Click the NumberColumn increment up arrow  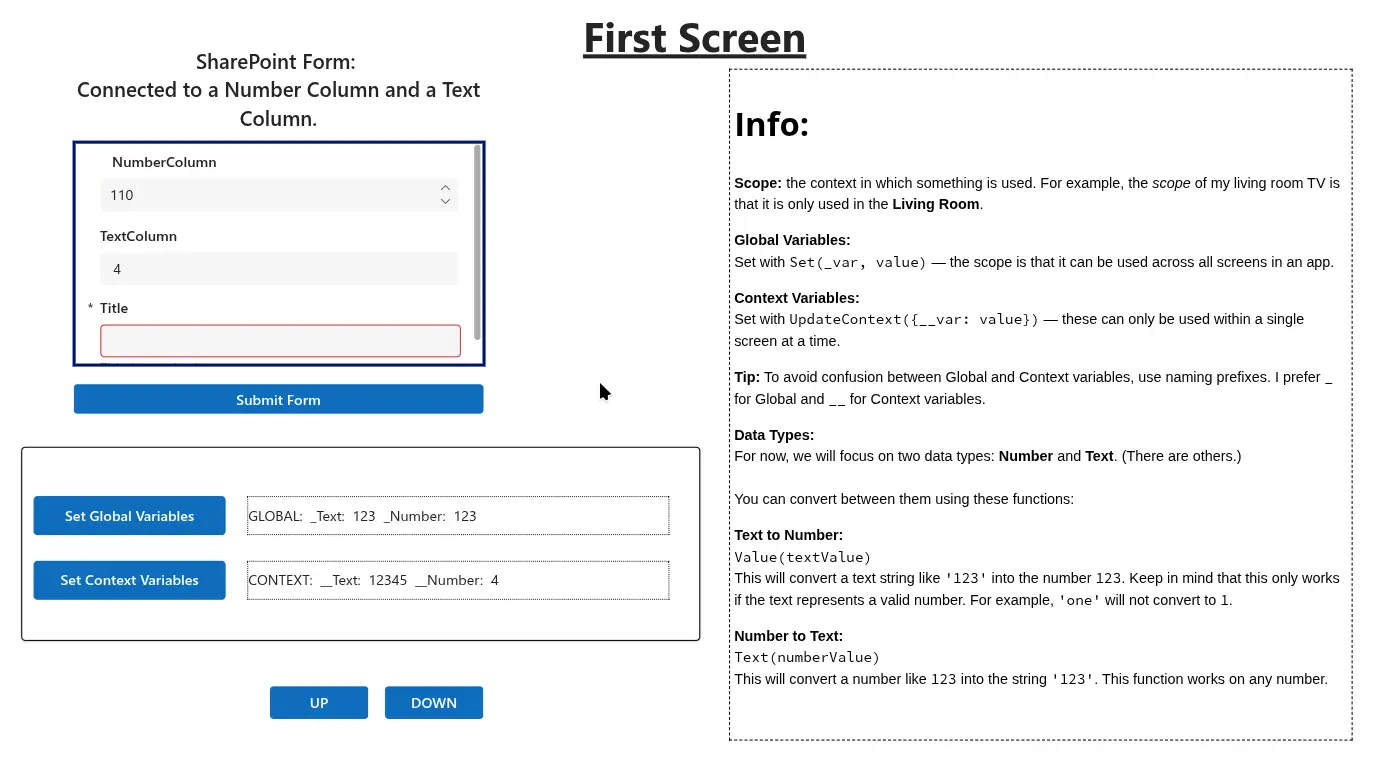pos(445,188)
